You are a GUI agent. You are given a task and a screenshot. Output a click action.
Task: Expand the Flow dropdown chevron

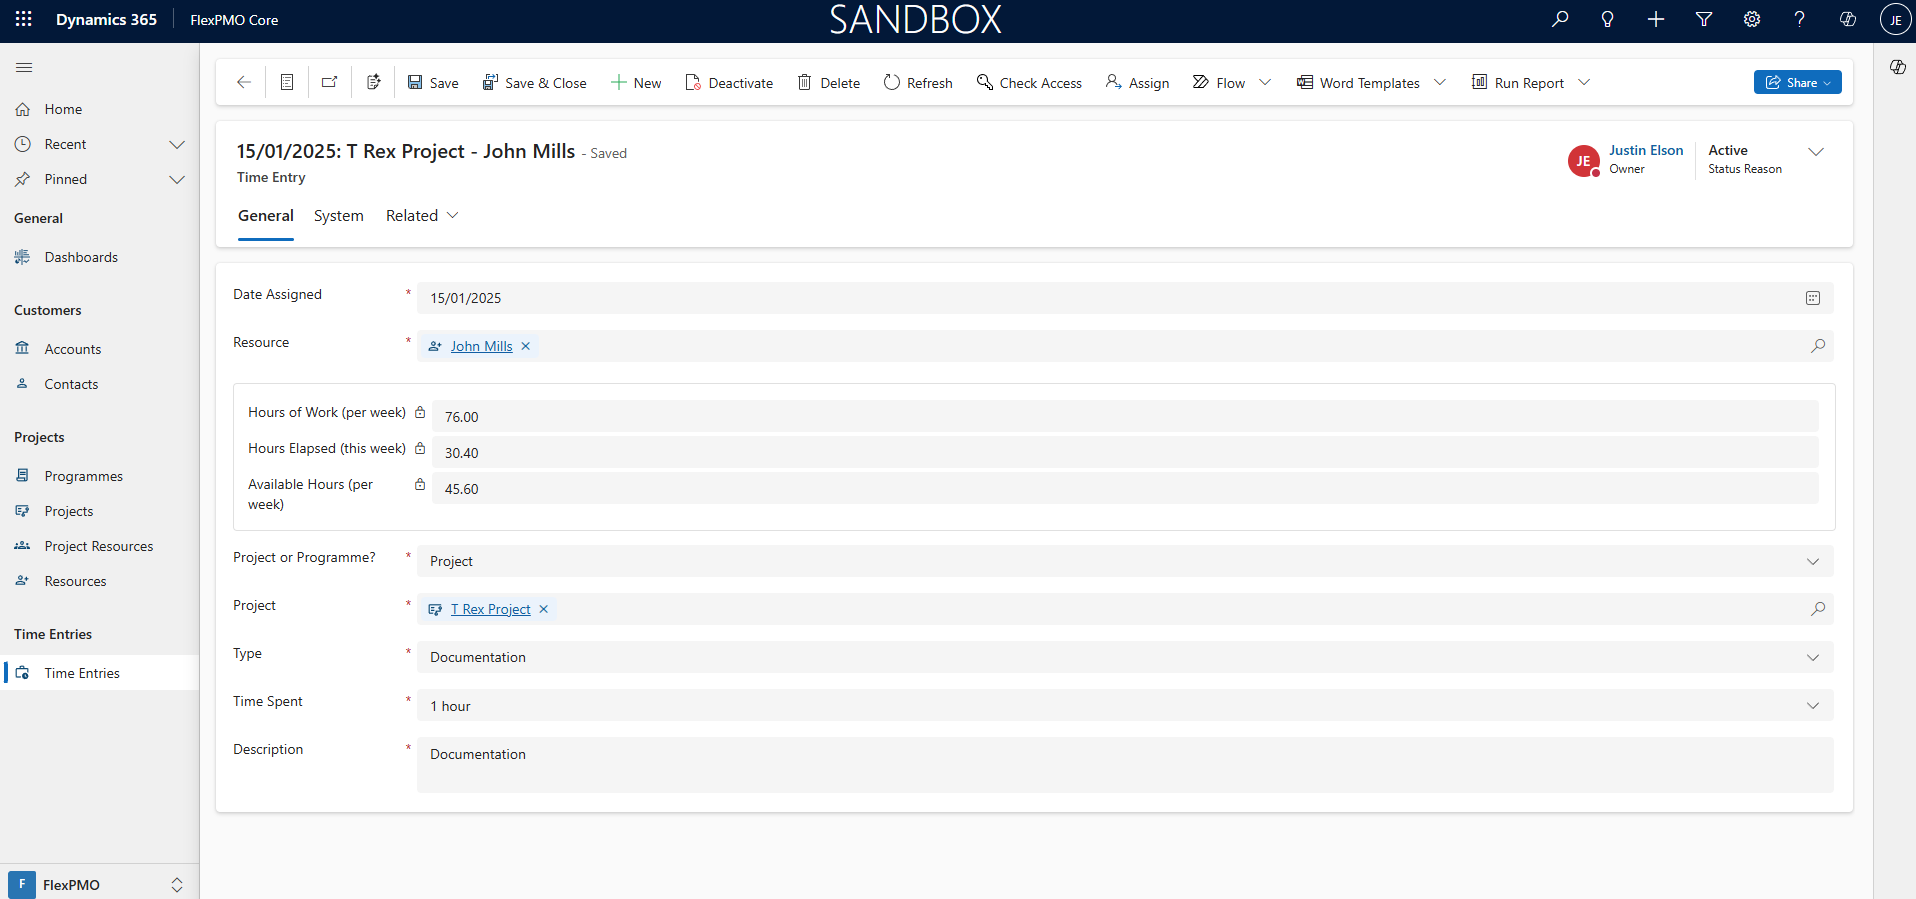point(1265,83)
